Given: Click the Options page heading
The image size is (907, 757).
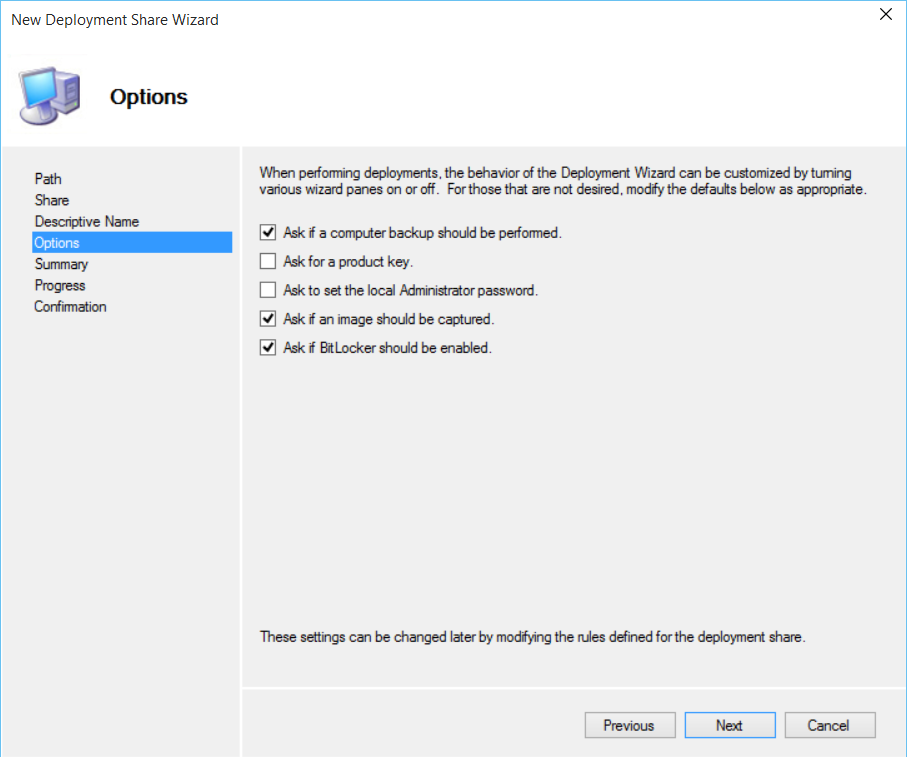Looking at the screenshot, I should pos(148,97).
